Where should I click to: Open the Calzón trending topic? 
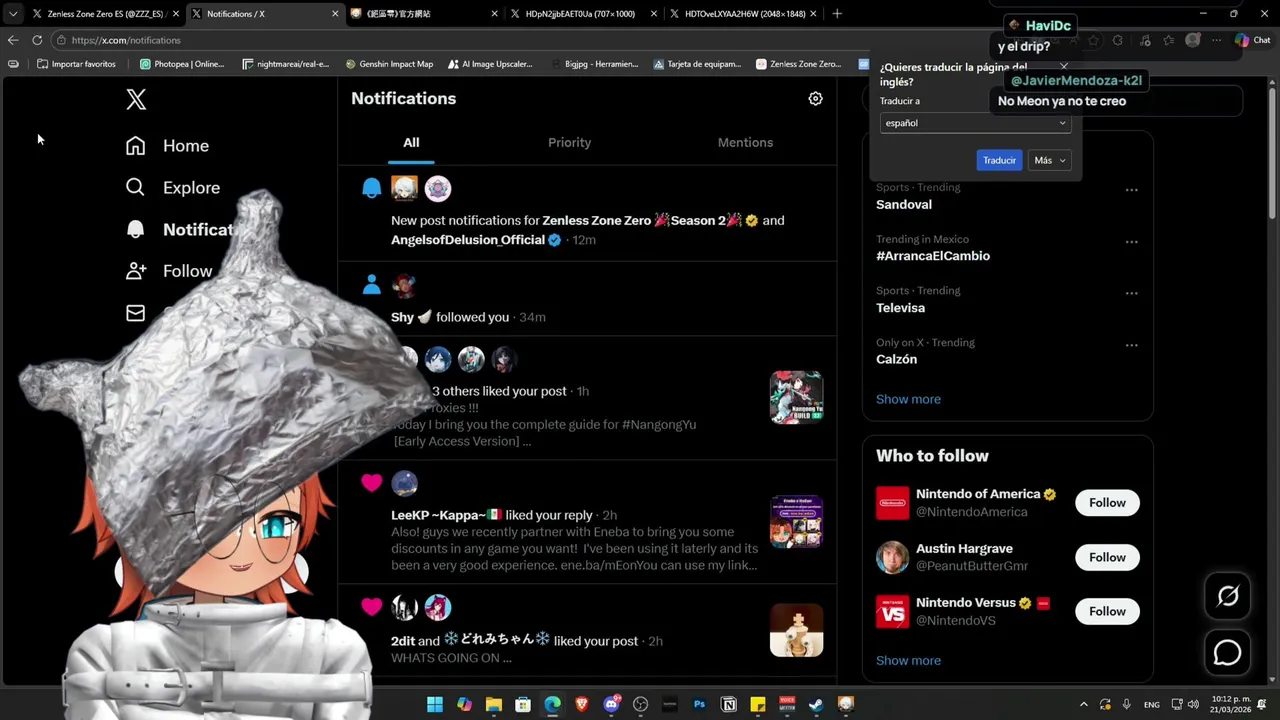[896, 359]
